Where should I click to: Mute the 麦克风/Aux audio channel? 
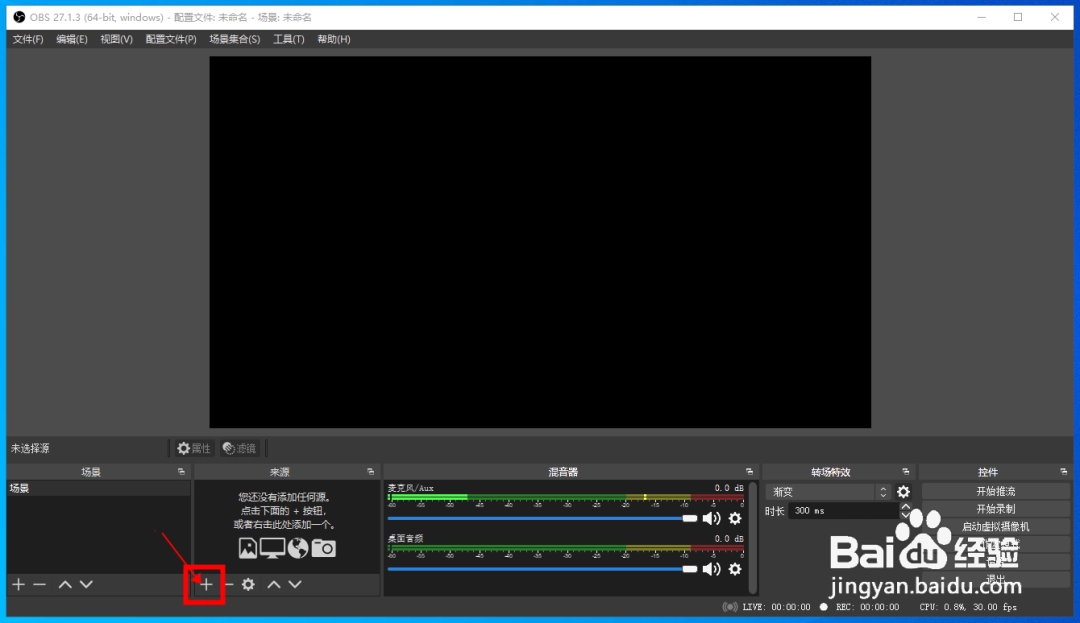pos(712,518)
